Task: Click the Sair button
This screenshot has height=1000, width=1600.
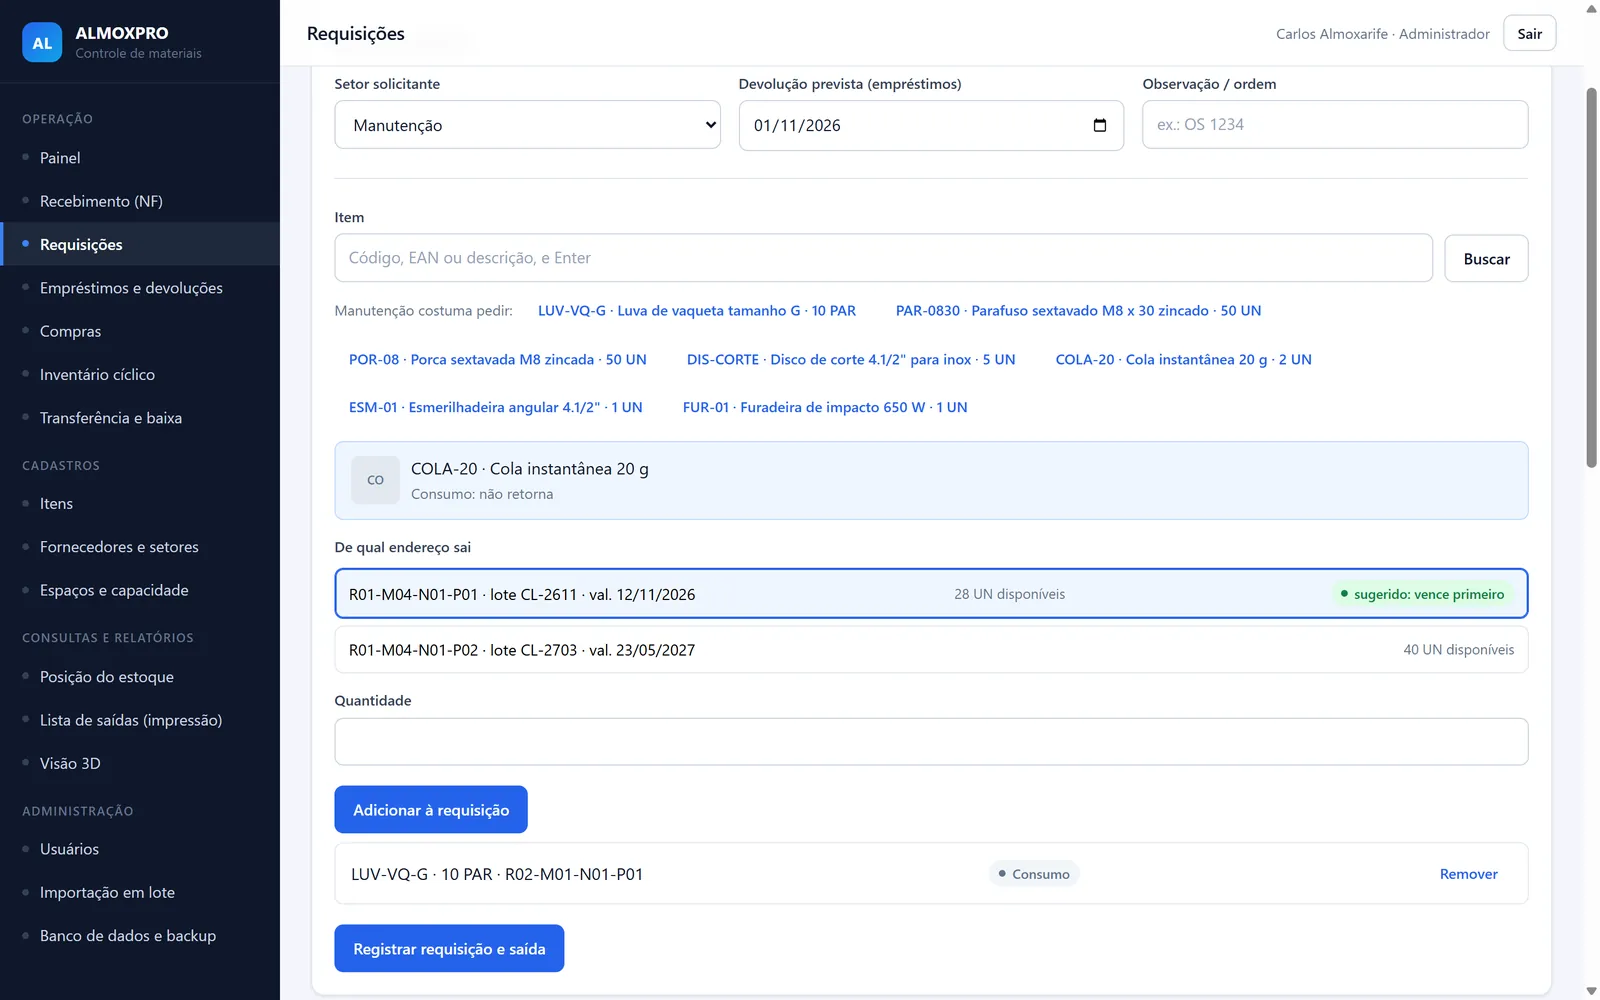Action: [1529, 34]
